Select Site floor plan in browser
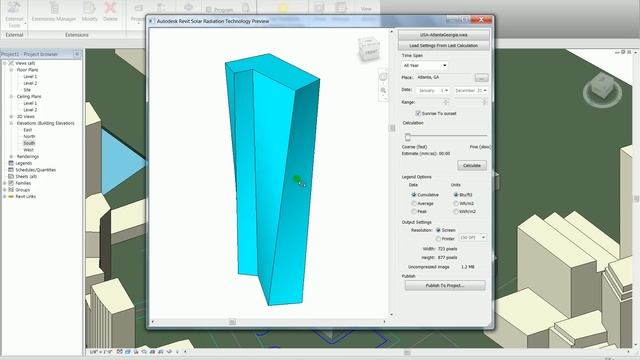The width and height of the screenshot is (640, 360). tap(27, 90)
